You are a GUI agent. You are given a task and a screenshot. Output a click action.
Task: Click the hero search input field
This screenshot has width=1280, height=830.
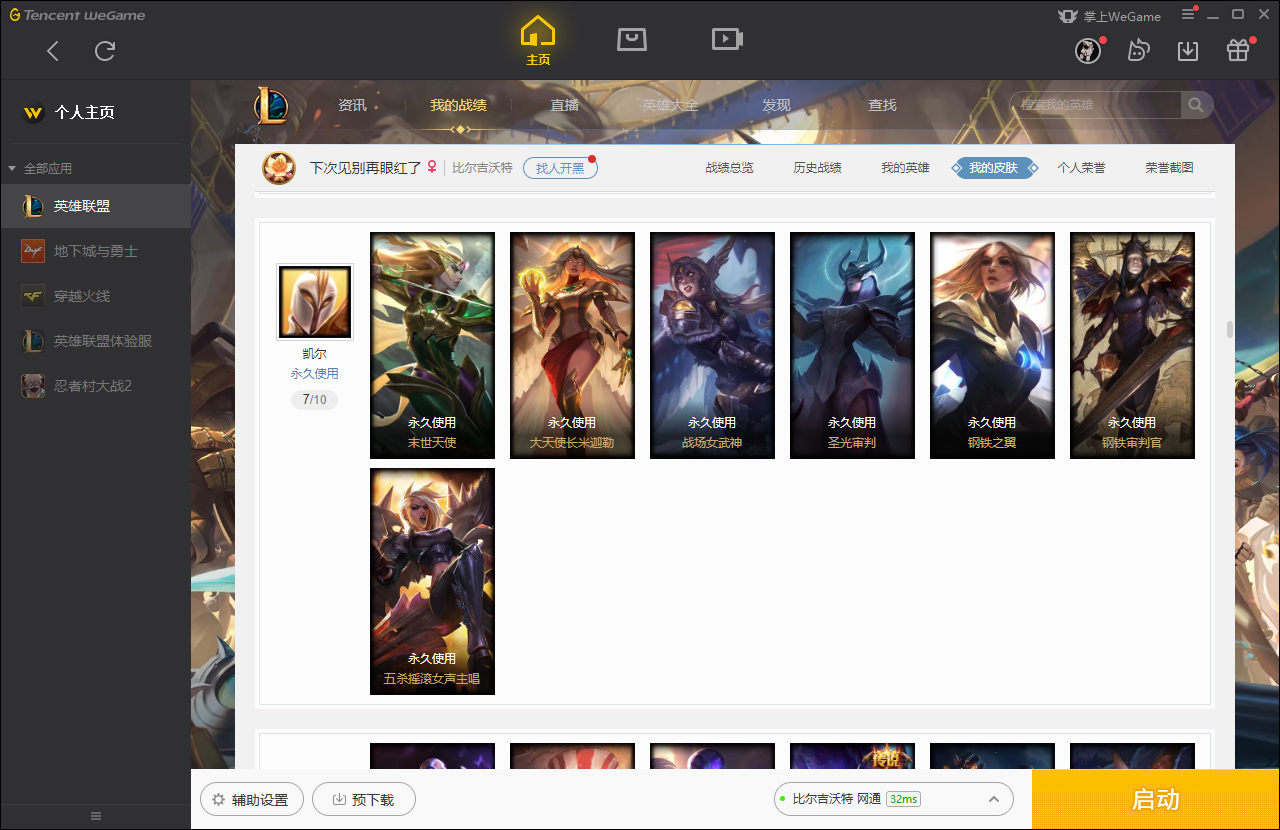coord(1097,105)
